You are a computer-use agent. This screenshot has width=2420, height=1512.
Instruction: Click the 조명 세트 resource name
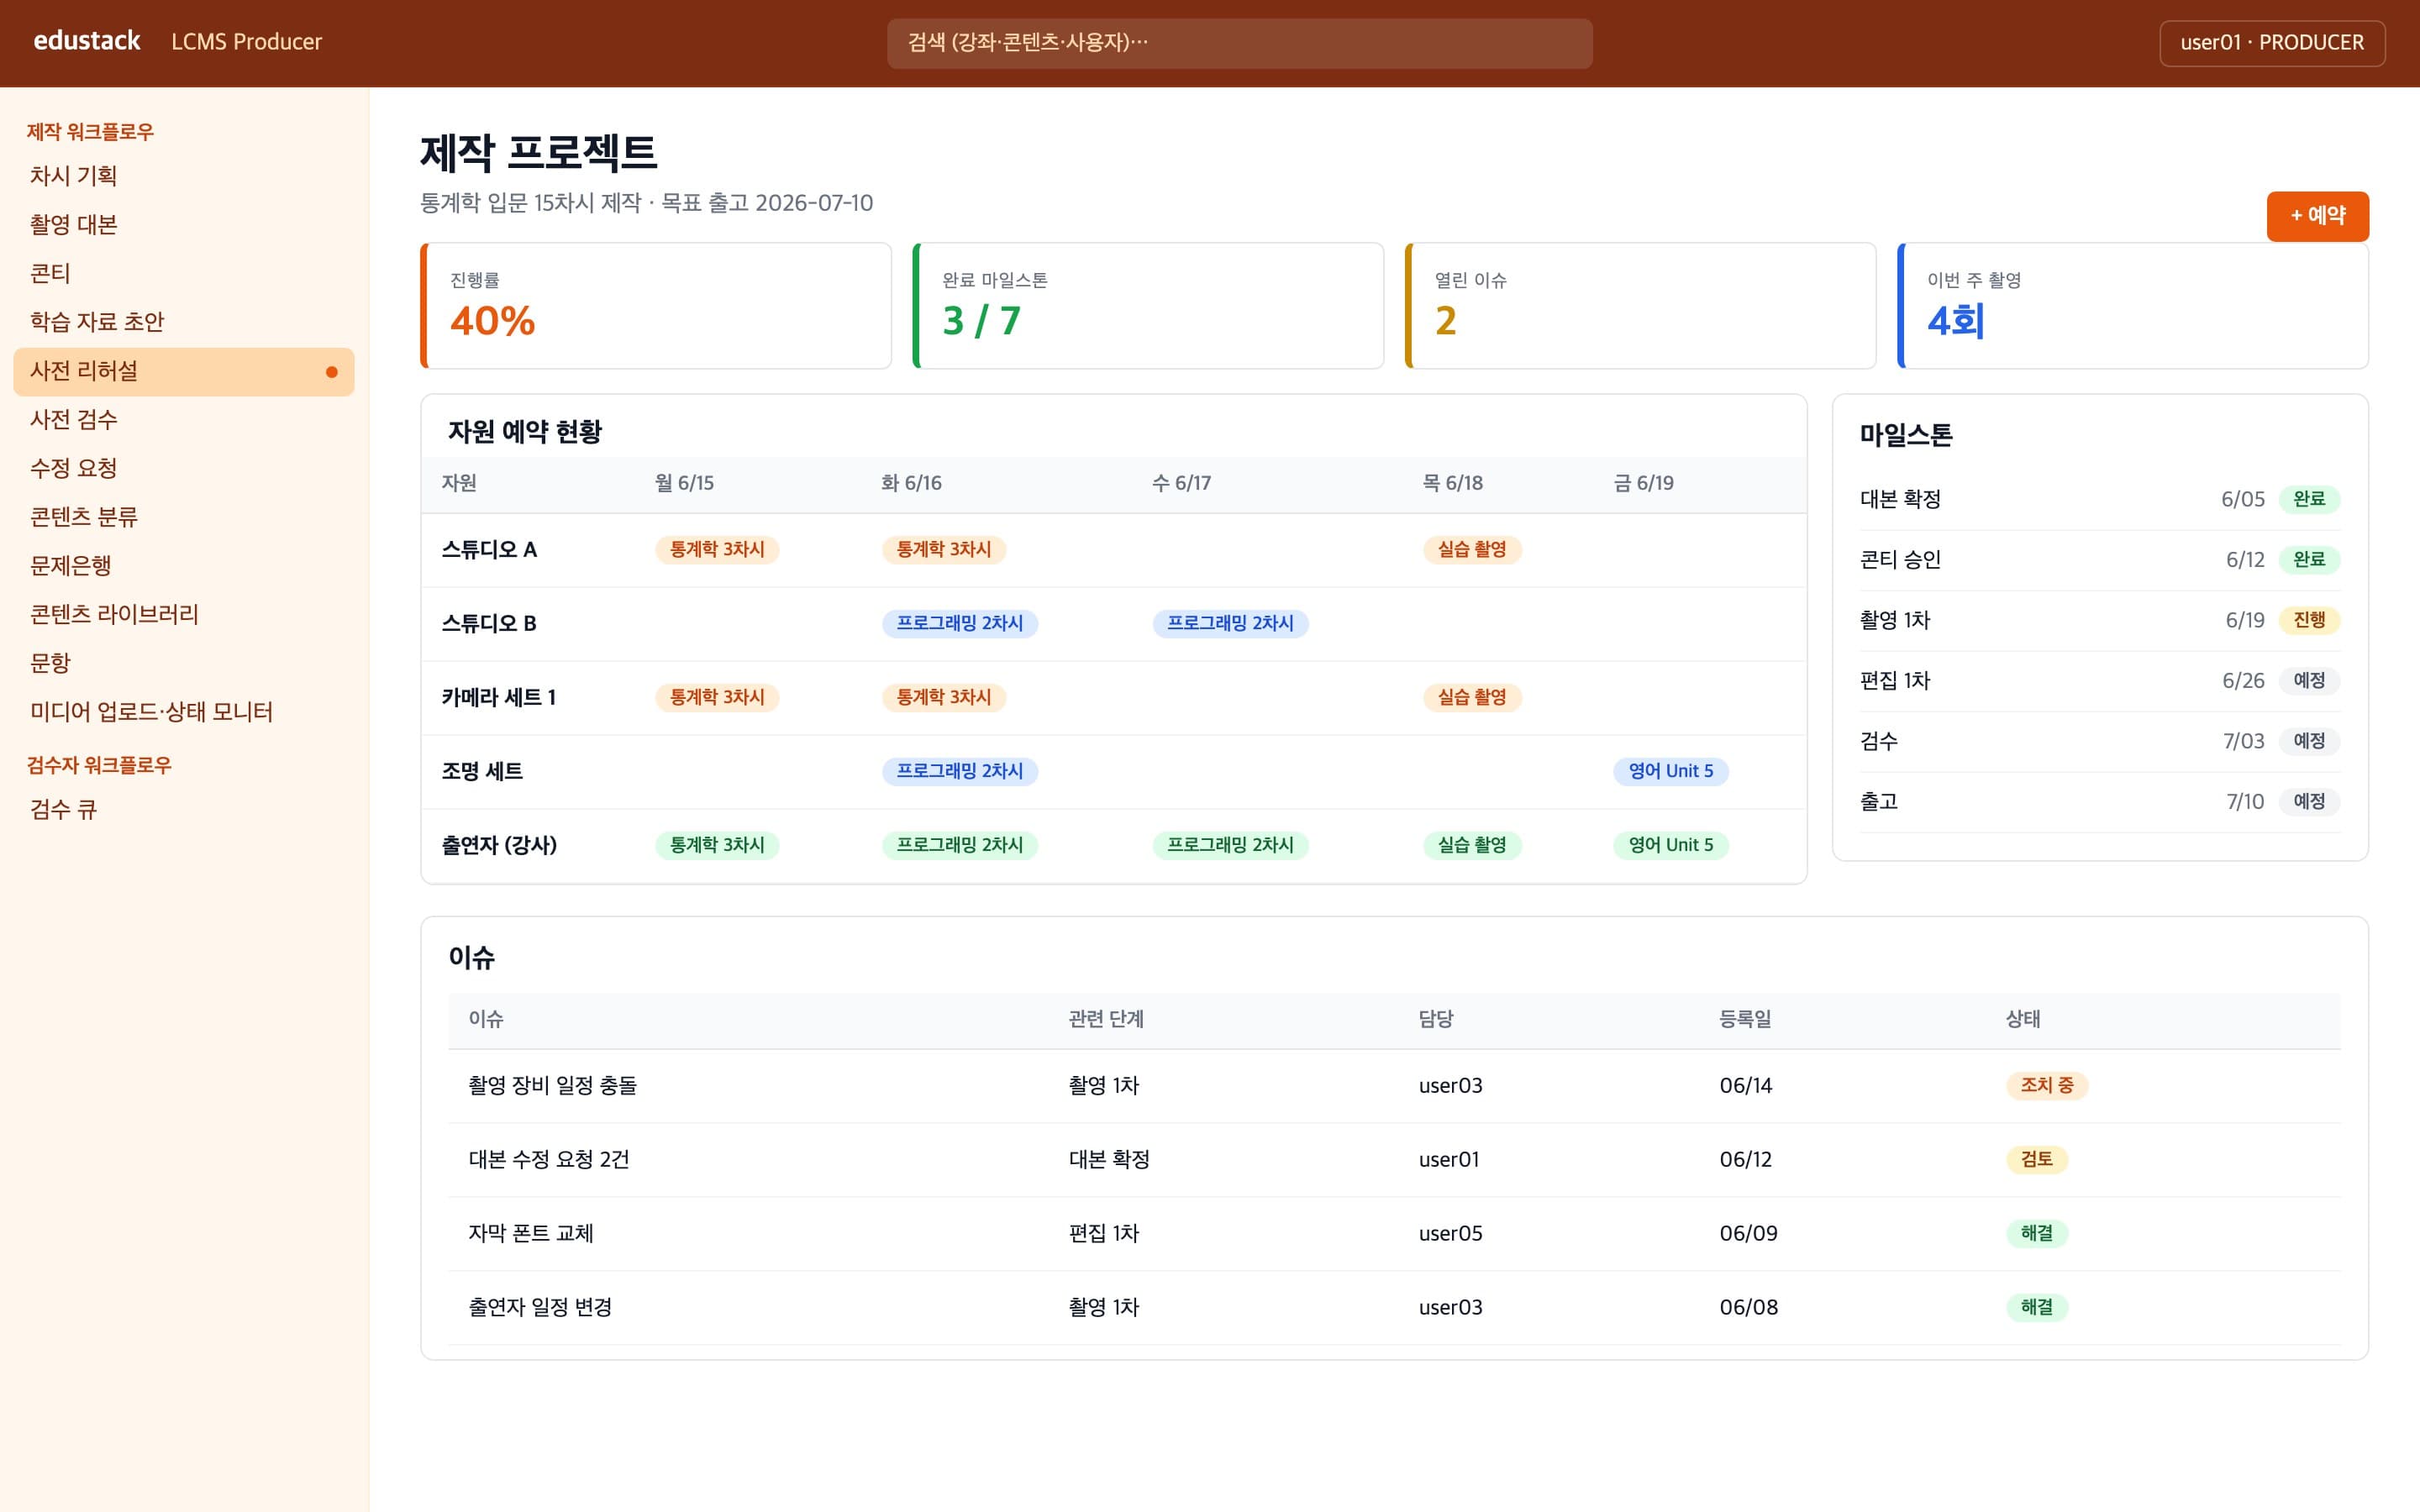coord(482,772)
